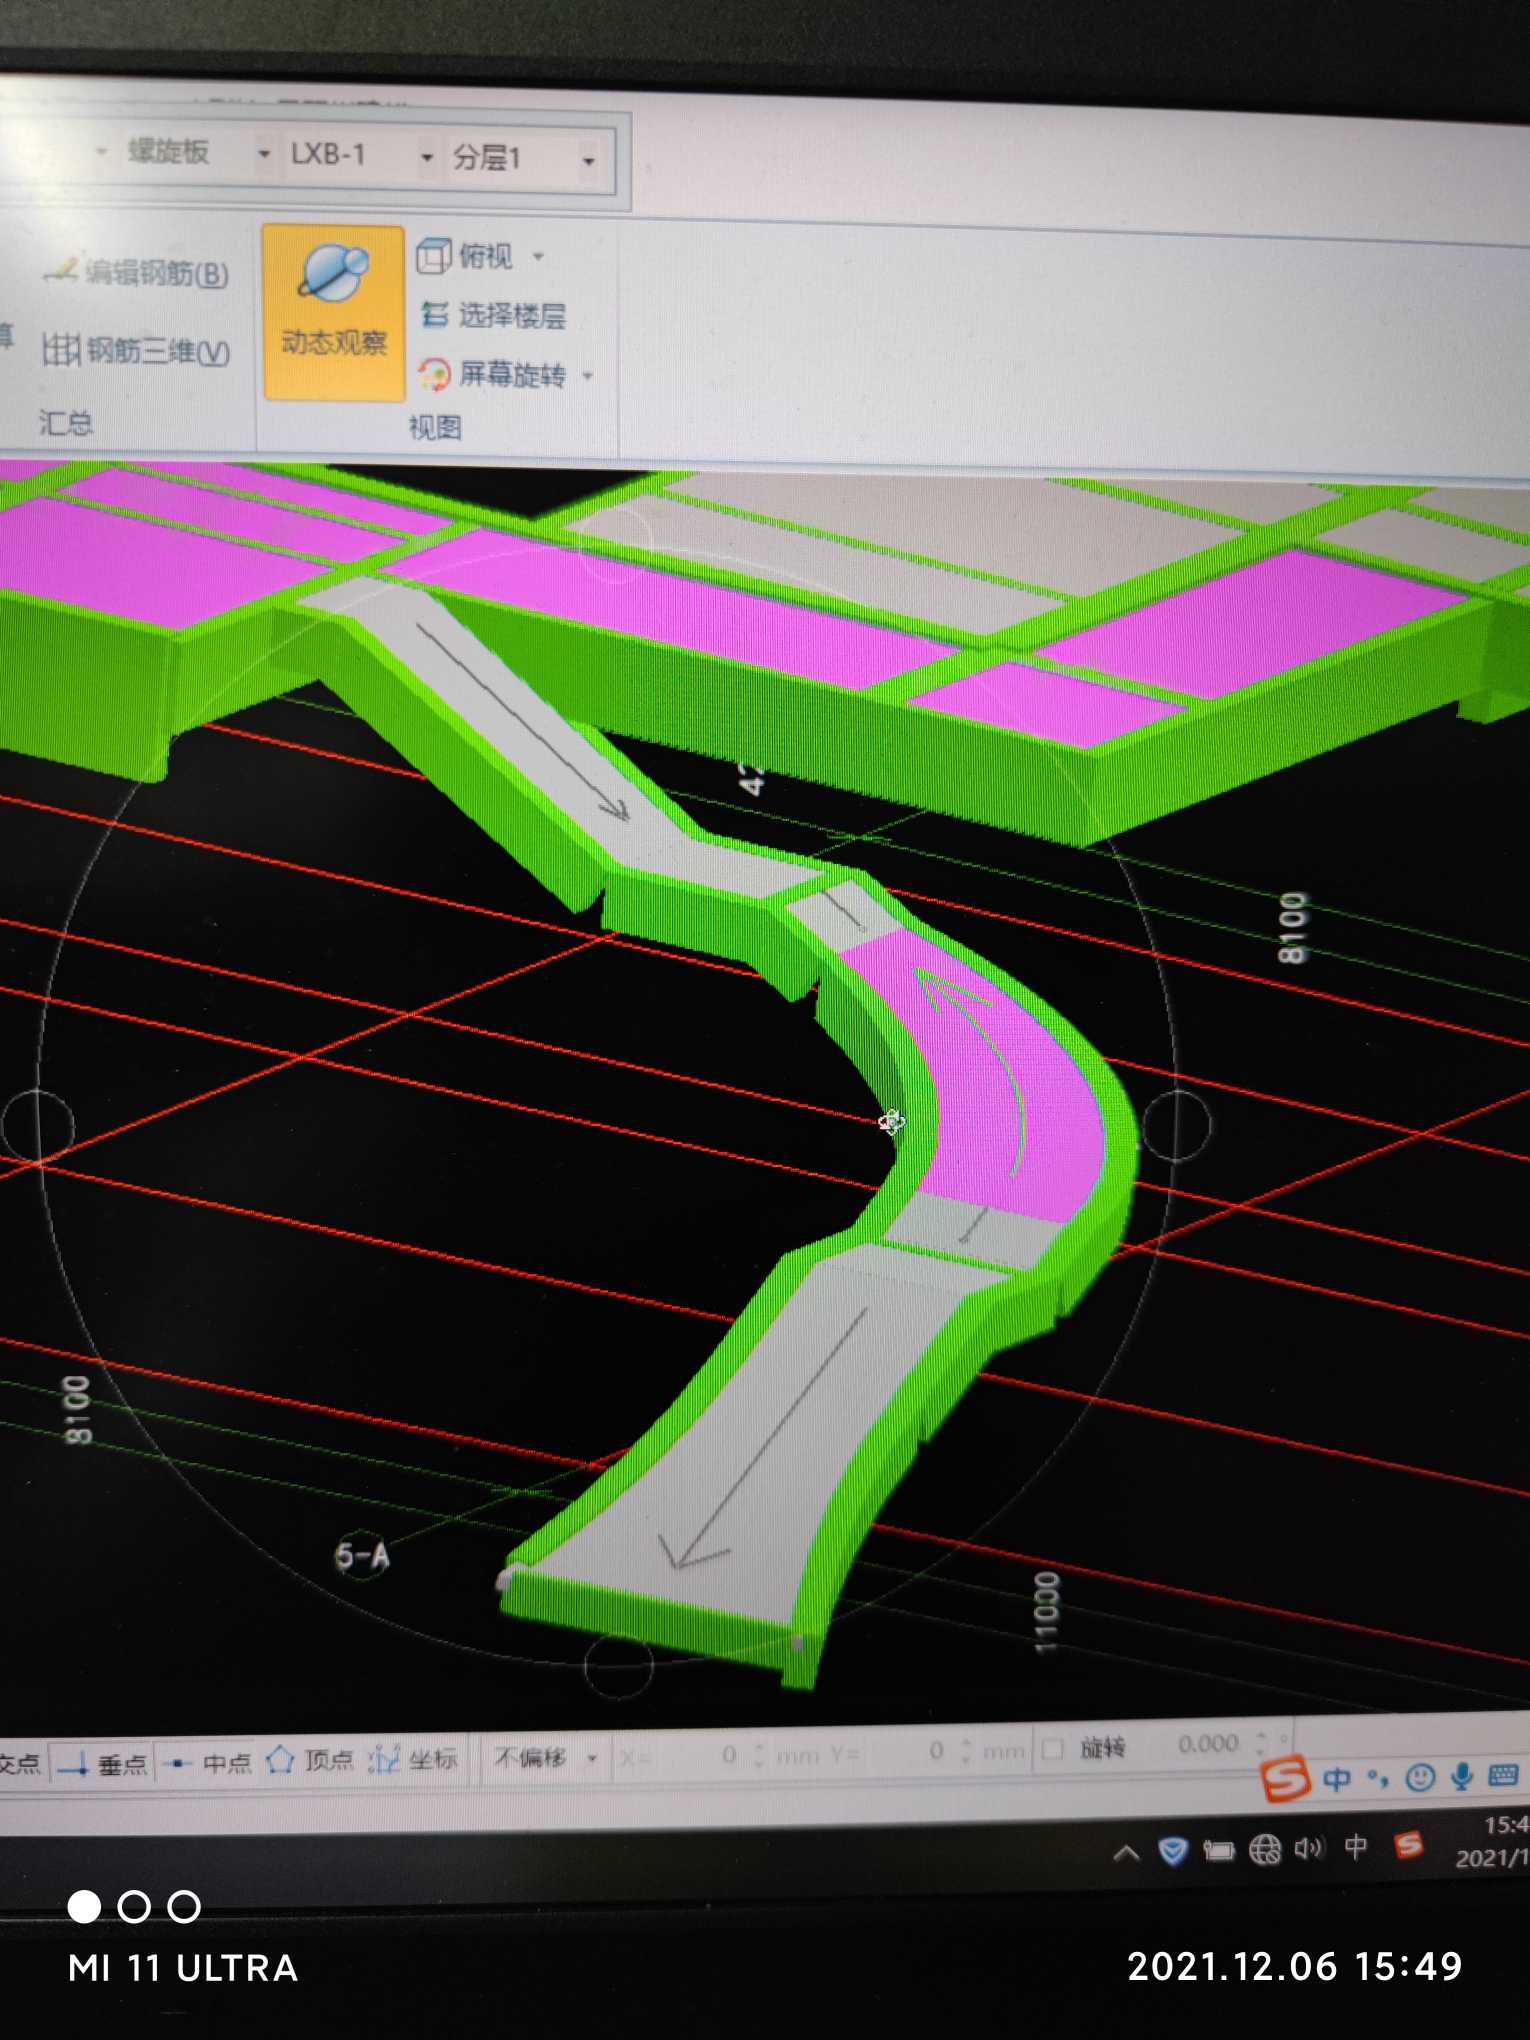1530x2040 pixels.
Task: Open the volume speaker tray icon
Action: pyautogui.click(x=1308, y=1848)
